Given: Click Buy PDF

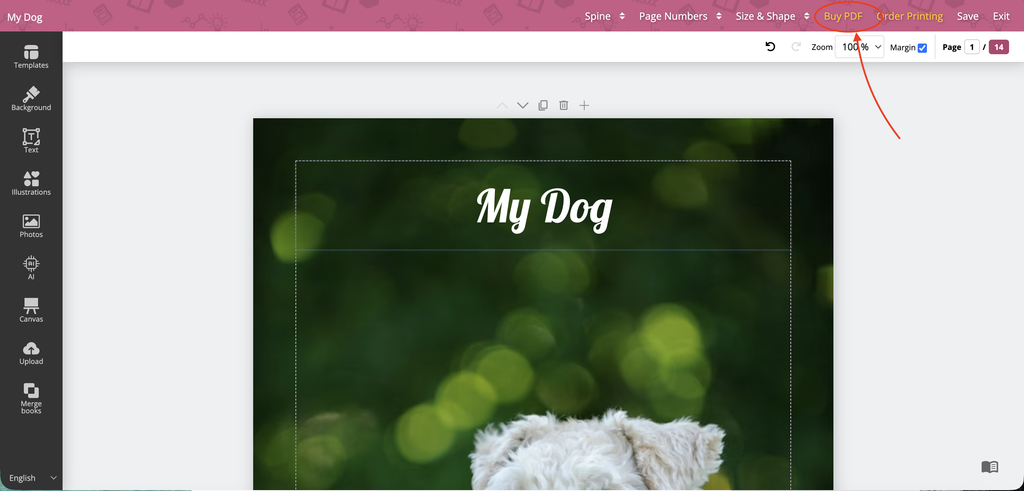Looking at the screenshot, I should point(843,16).
